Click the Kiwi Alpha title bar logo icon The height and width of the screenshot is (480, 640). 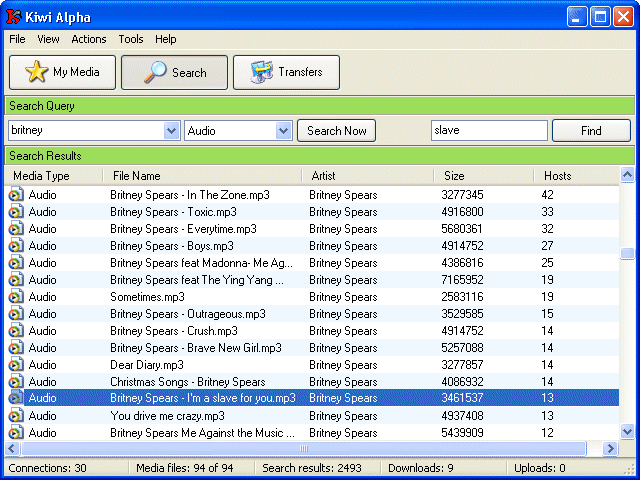(13, 17)
